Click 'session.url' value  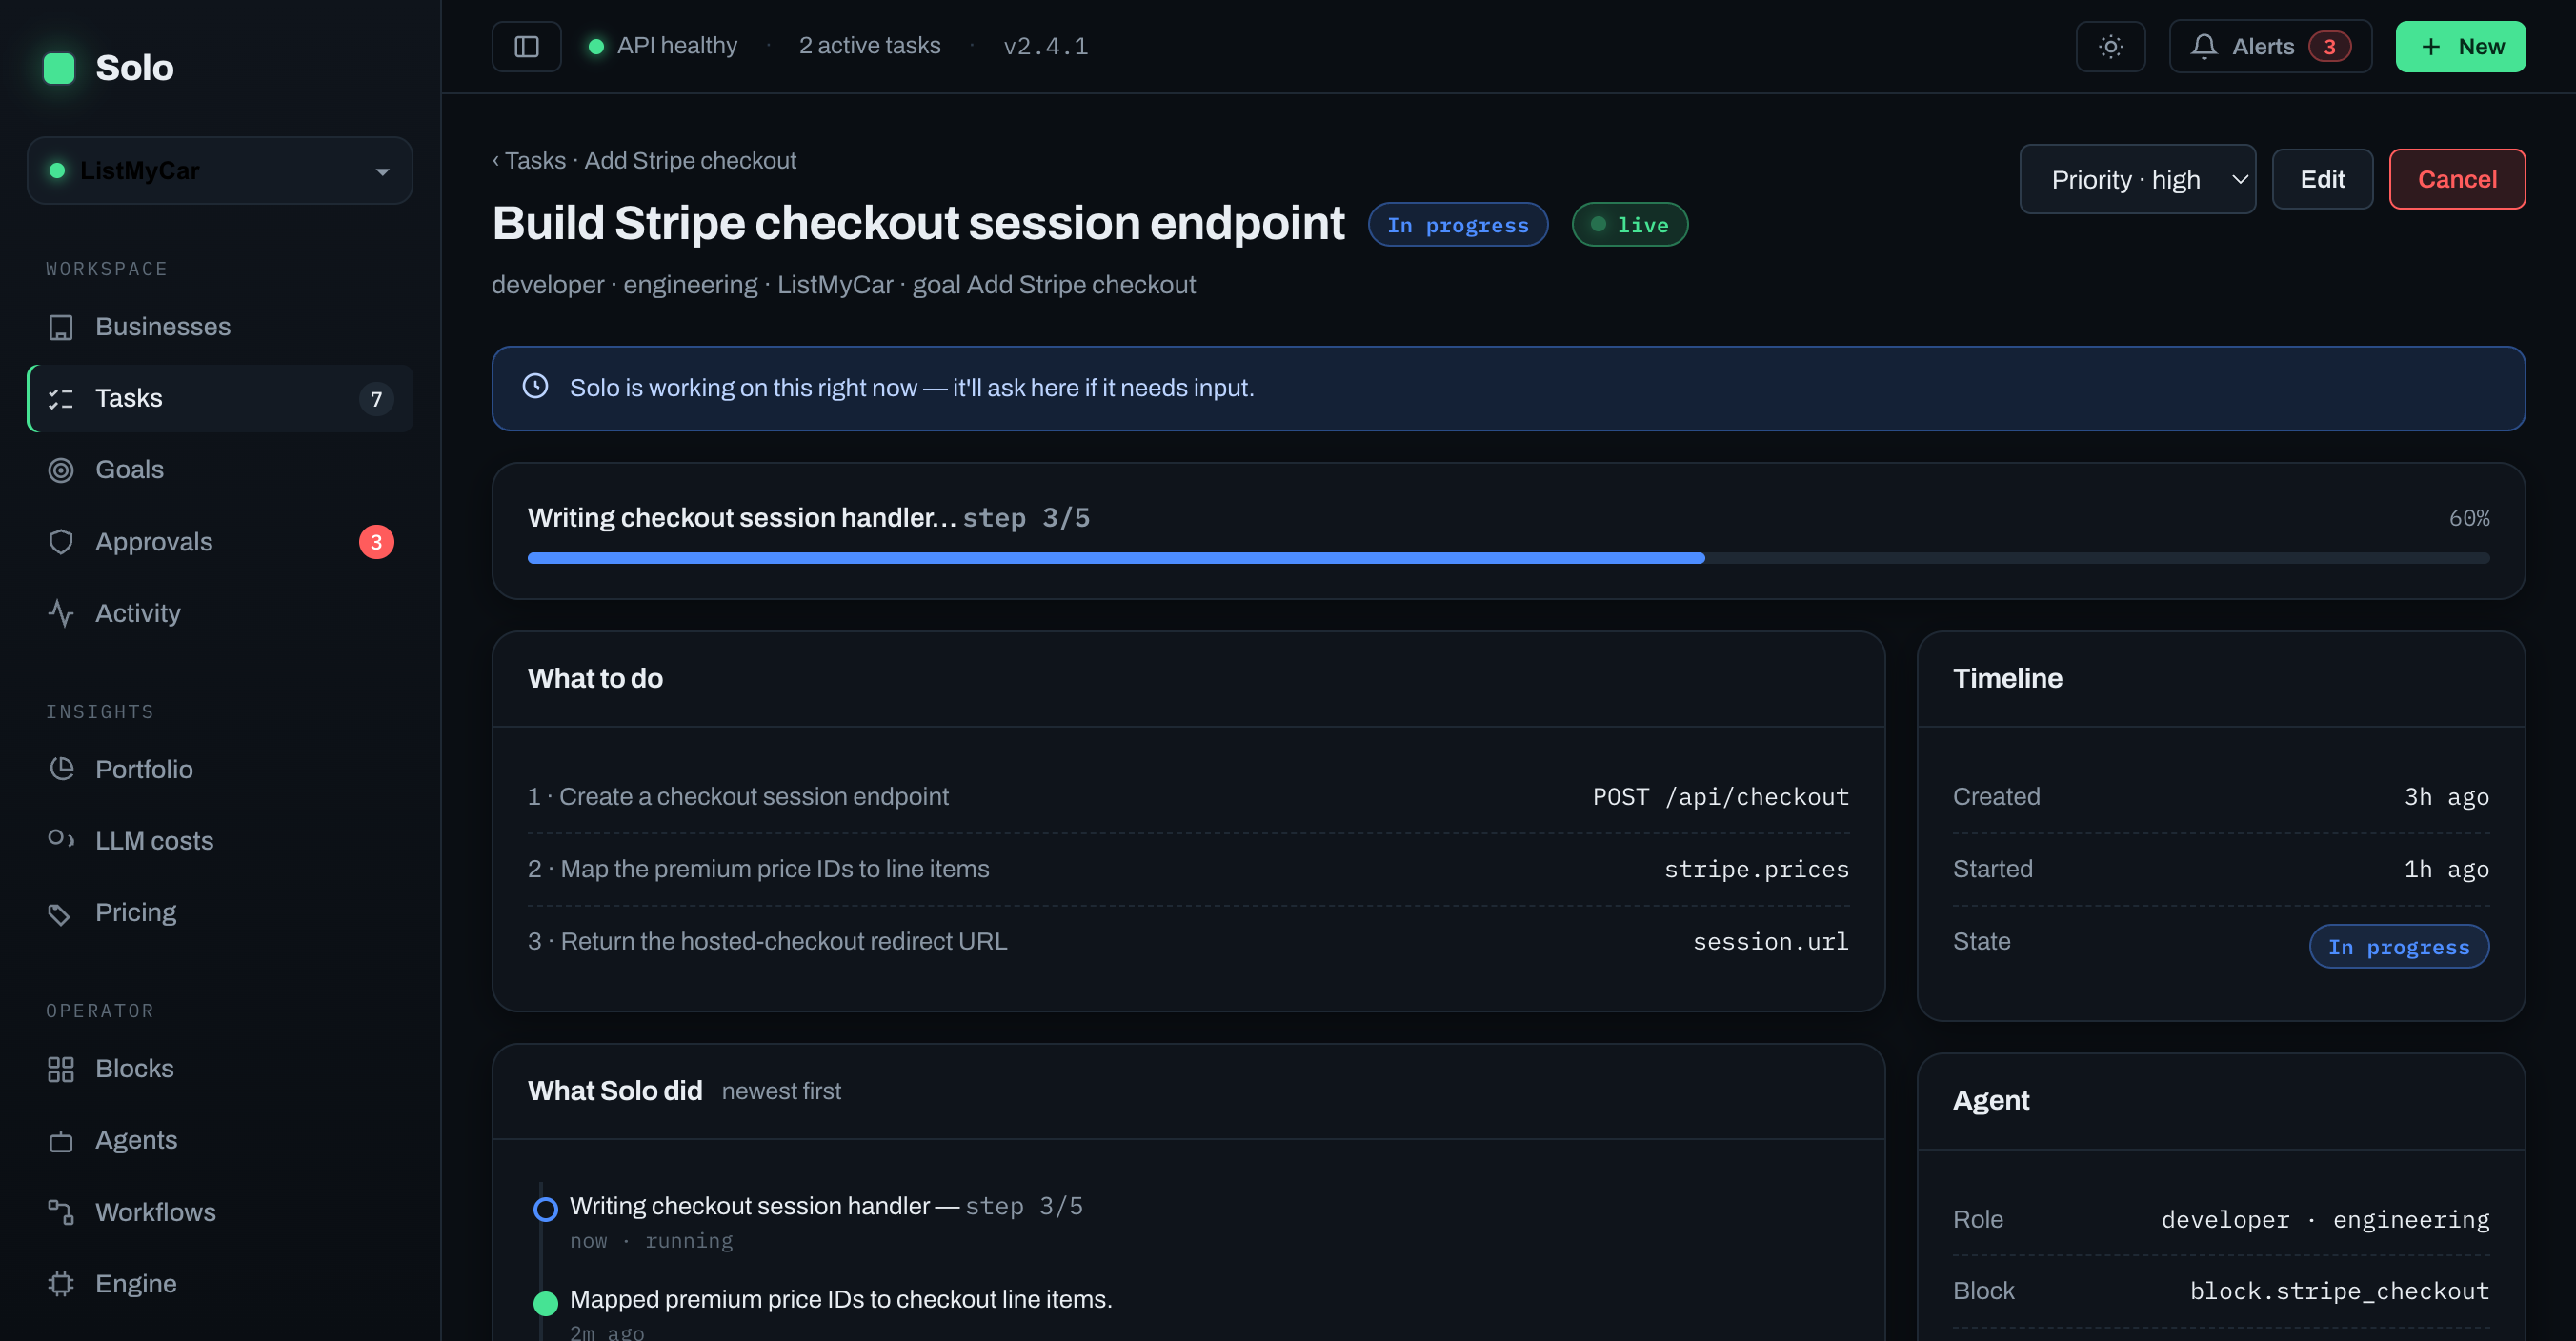1770,942
